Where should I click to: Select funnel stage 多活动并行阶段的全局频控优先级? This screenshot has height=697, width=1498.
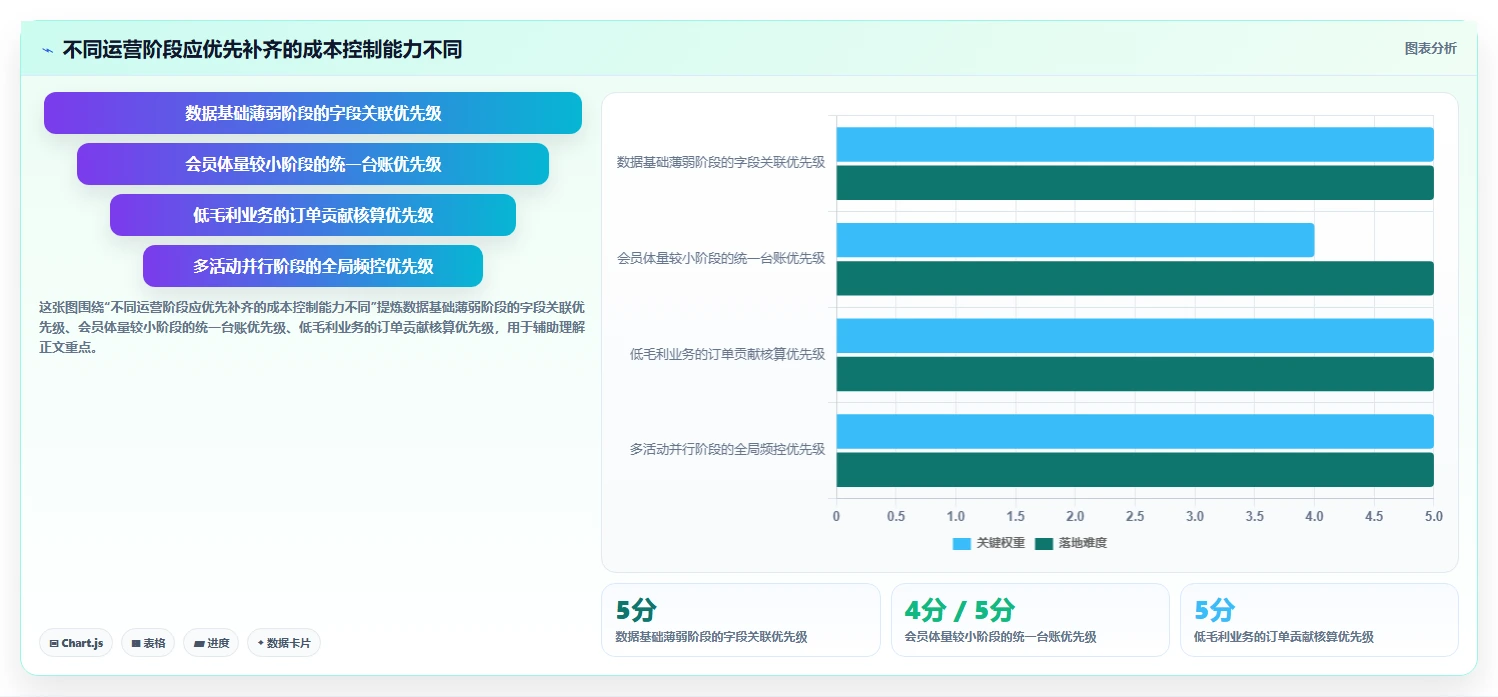[313, 266]
